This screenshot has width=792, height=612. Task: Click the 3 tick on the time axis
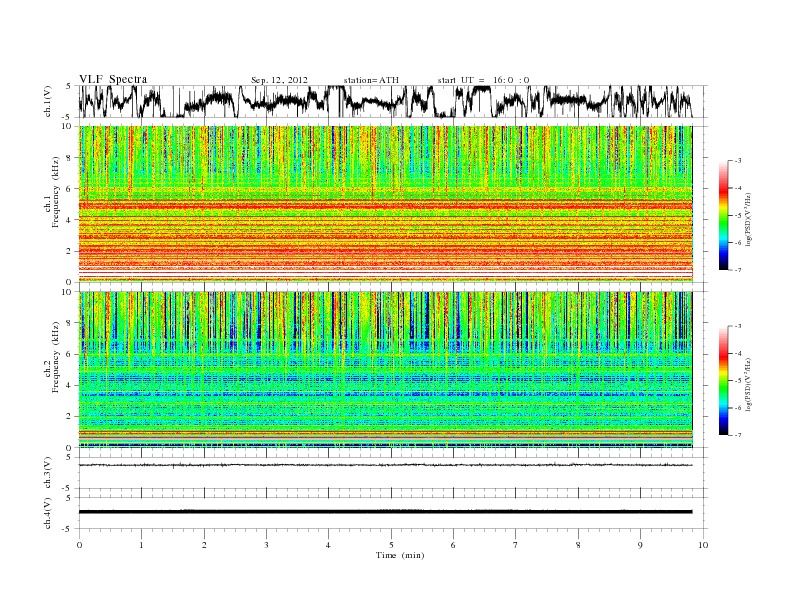(267, 545)
